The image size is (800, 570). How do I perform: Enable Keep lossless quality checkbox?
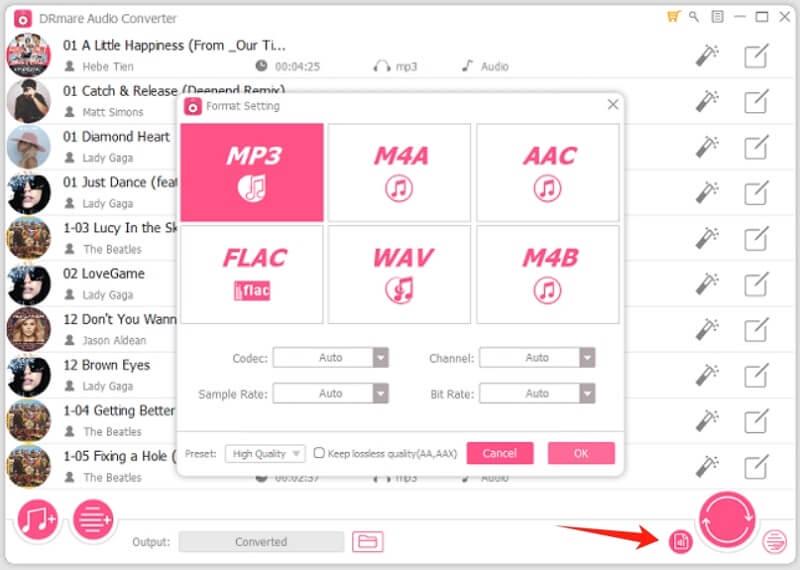[x=319, y=453]
